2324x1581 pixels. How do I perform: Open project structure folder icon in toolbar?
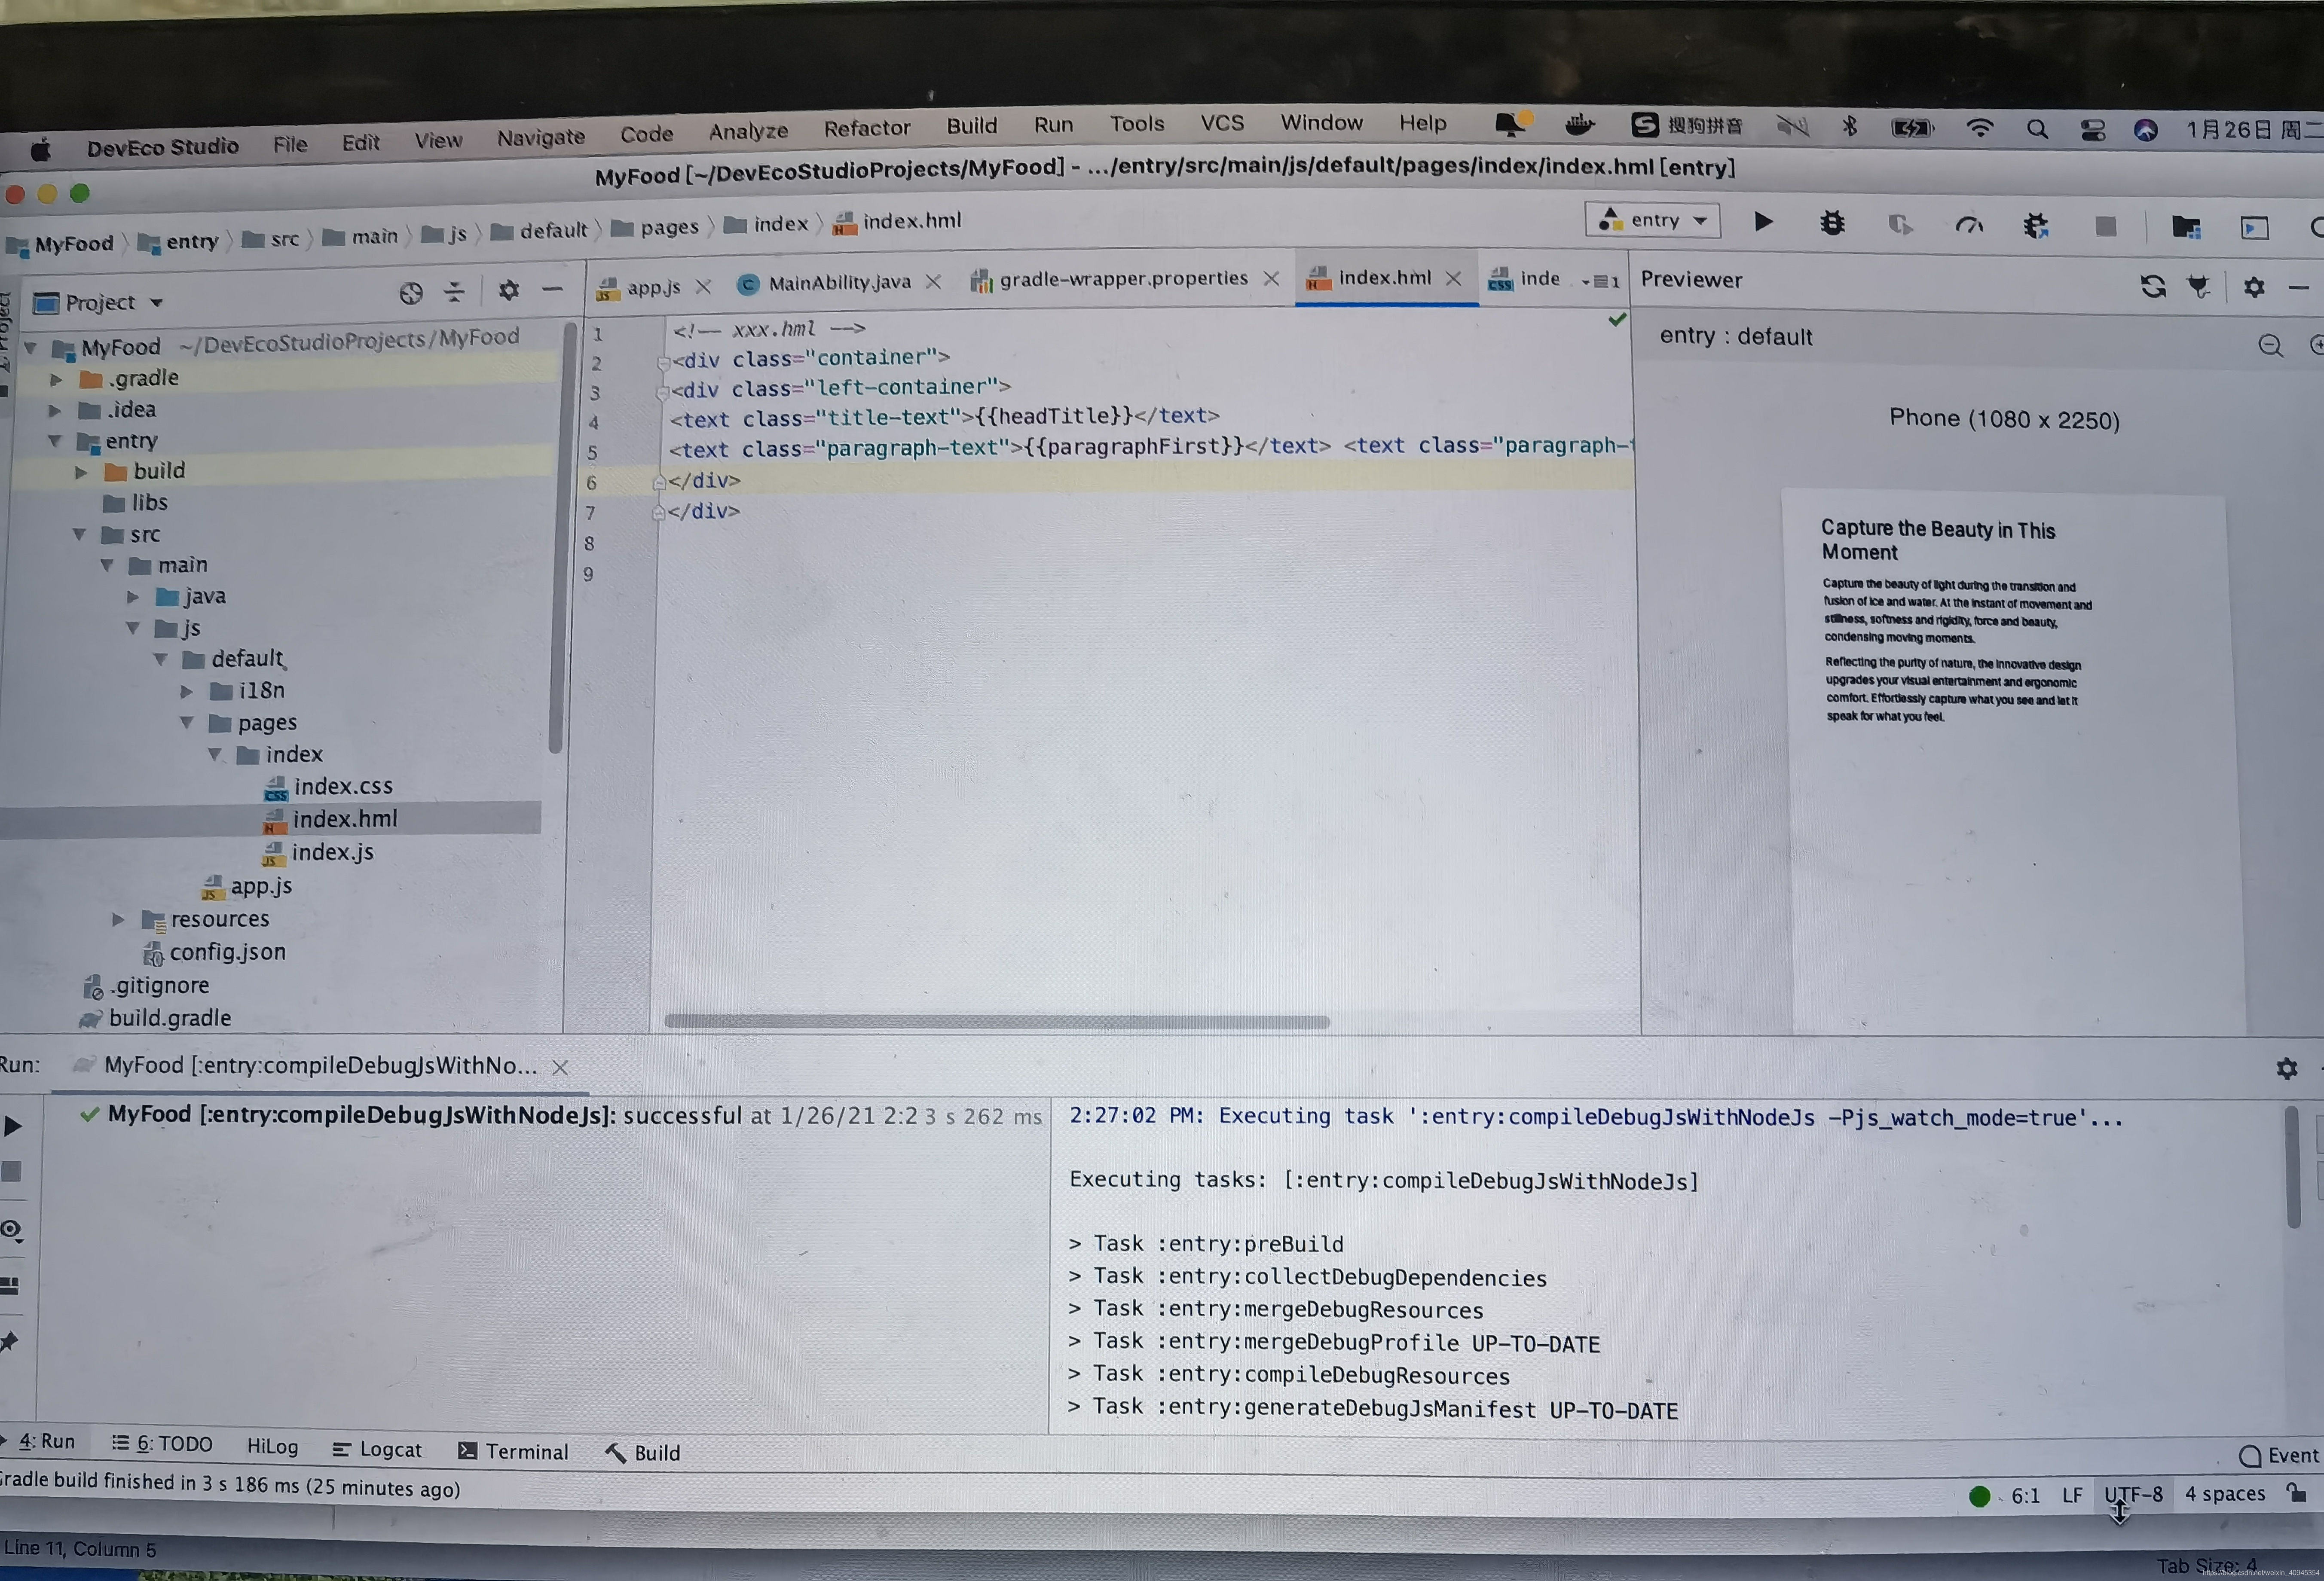pos(2186,228)
